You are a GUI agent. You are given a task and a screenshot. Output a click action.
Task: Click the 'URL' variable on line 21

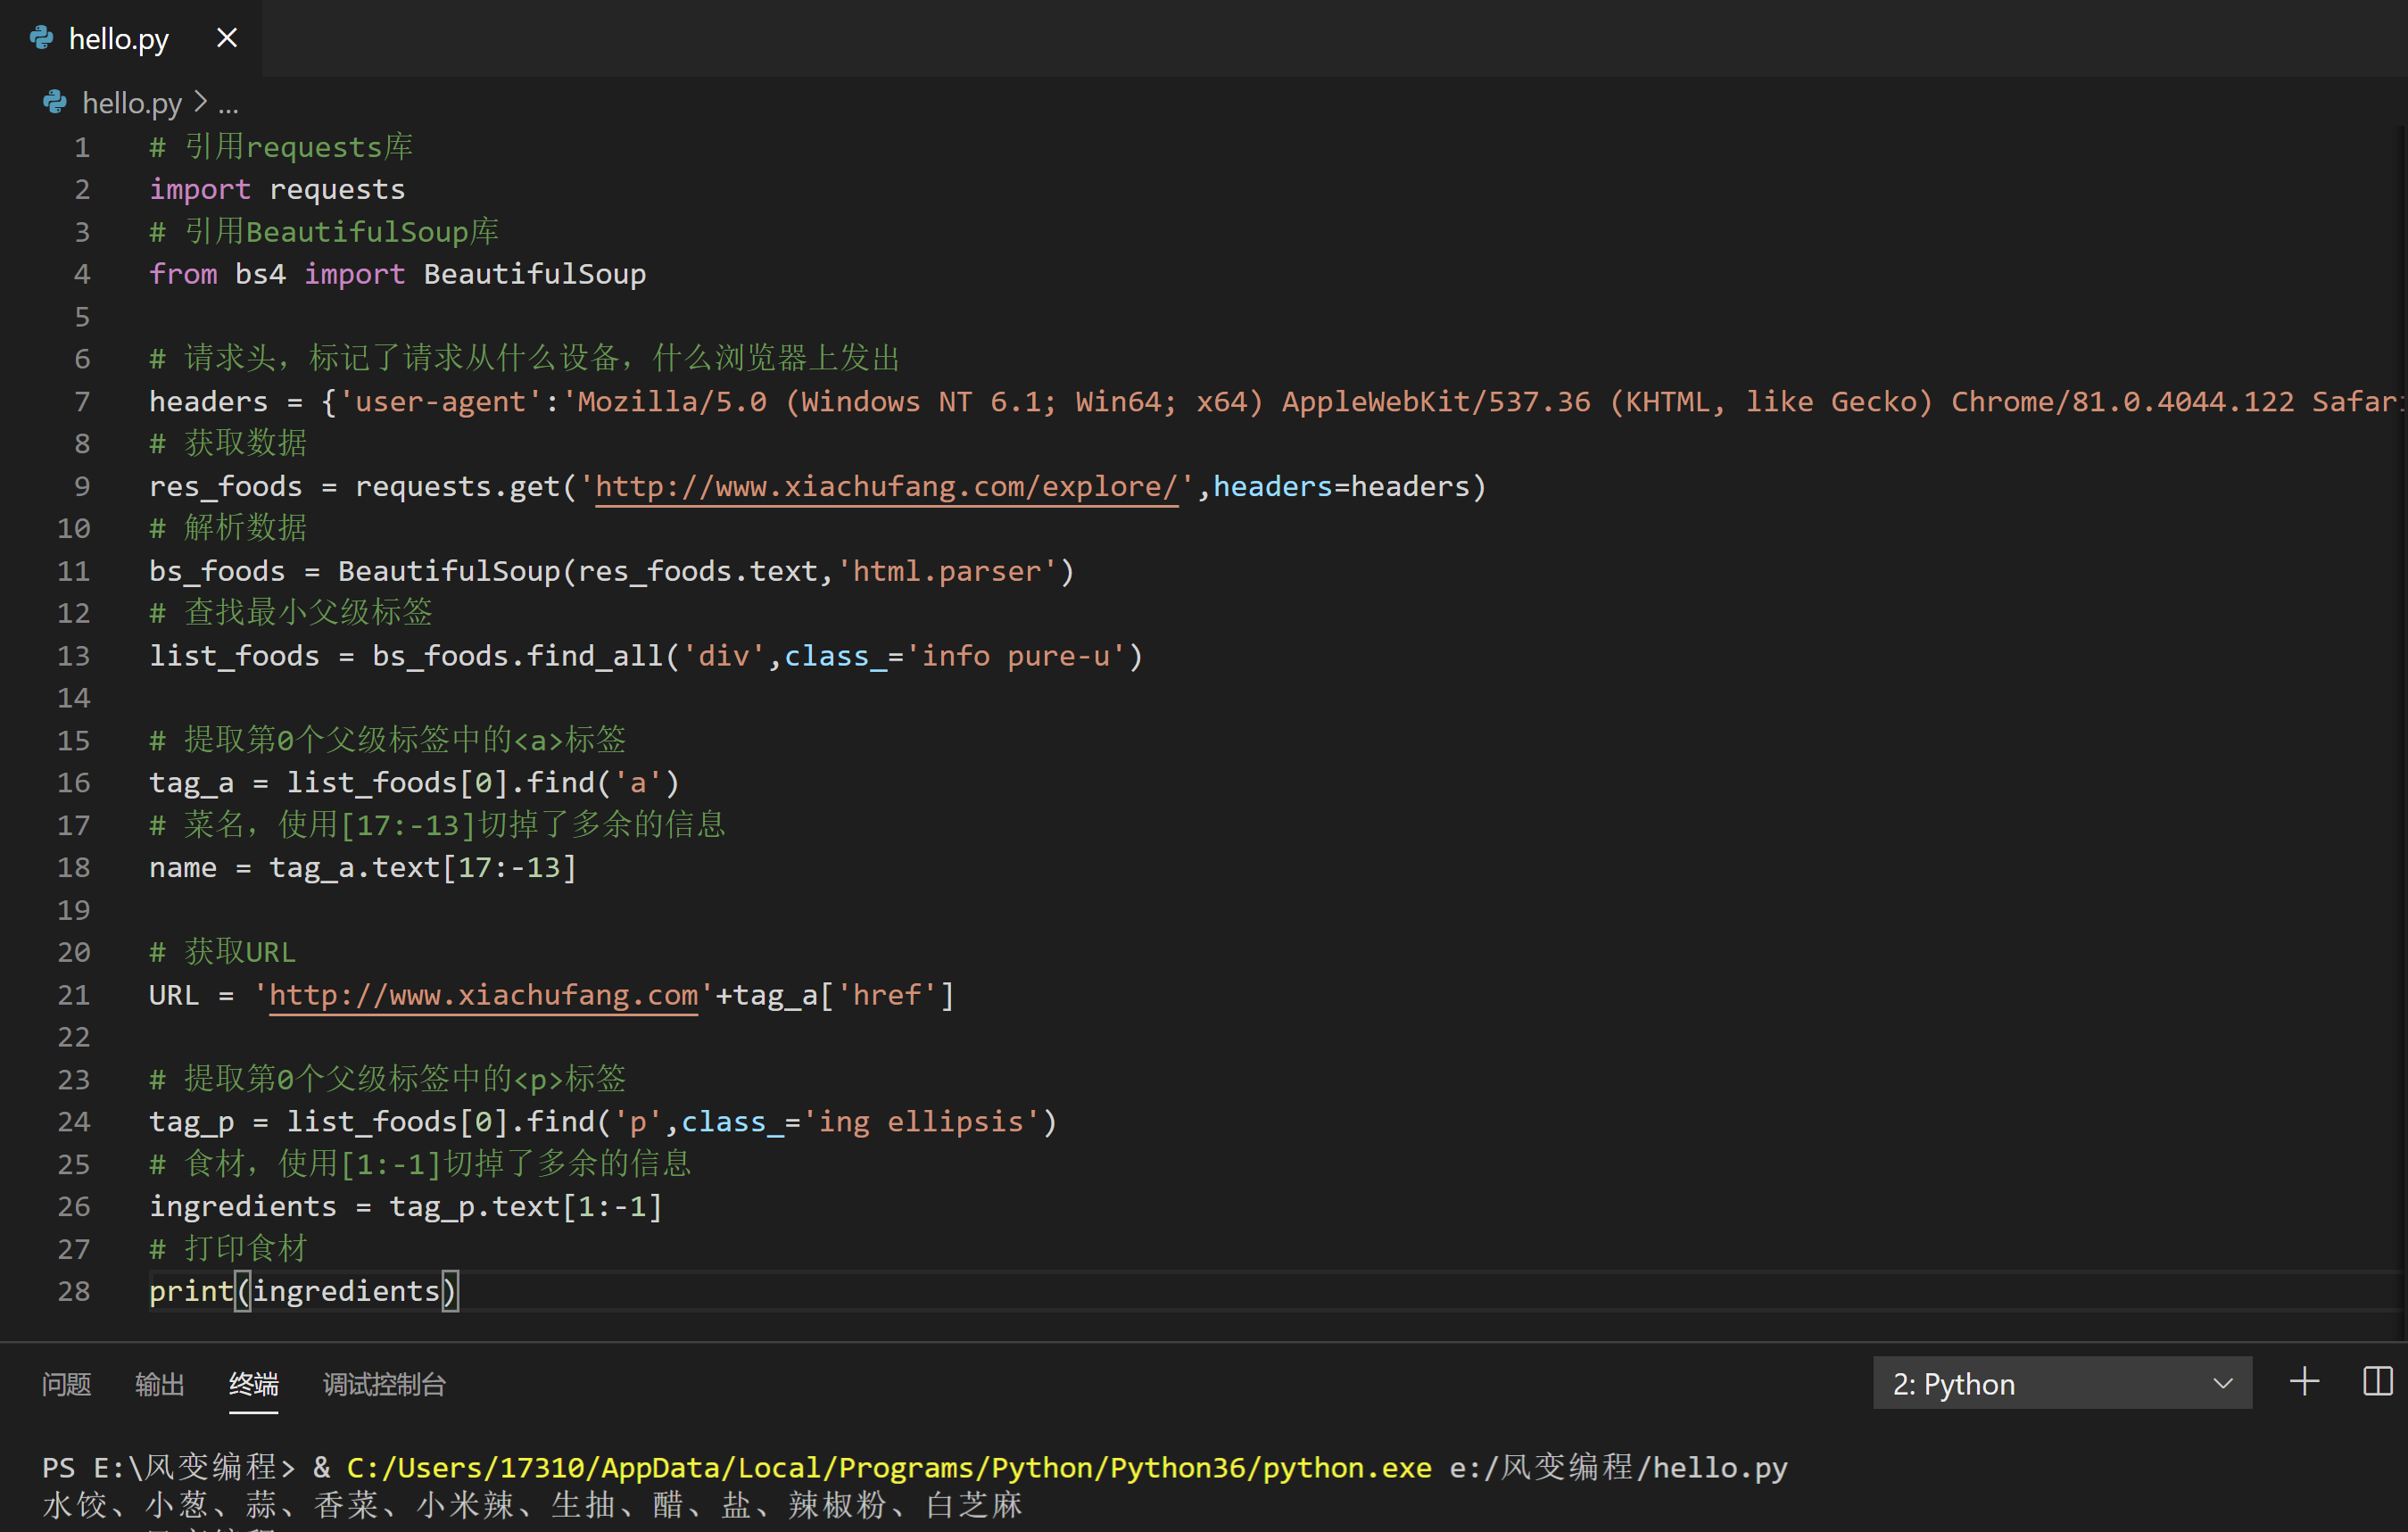click(174, 995)
